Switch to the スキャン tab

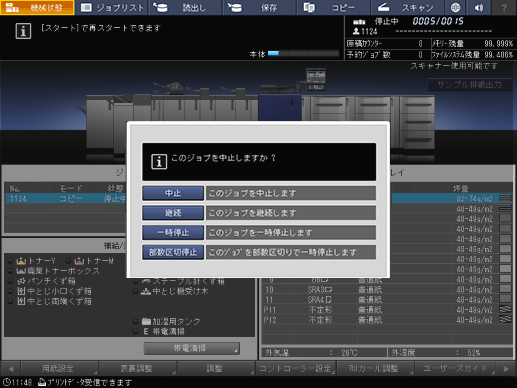[x=407, y=7]
